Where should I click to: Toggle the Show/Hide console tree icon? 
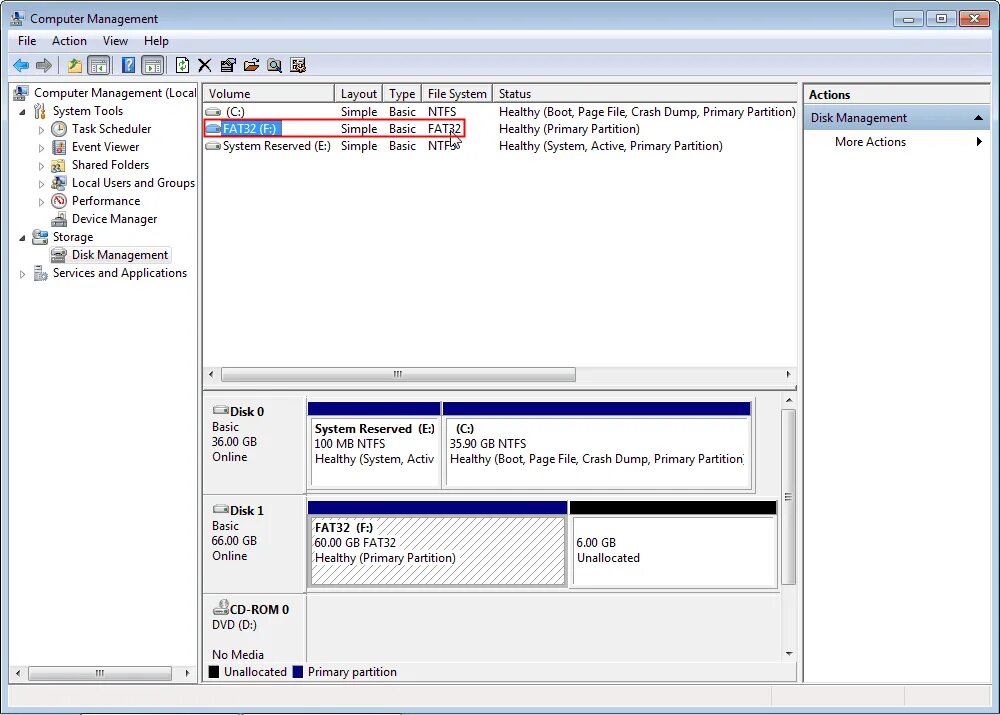coord(99,65)
